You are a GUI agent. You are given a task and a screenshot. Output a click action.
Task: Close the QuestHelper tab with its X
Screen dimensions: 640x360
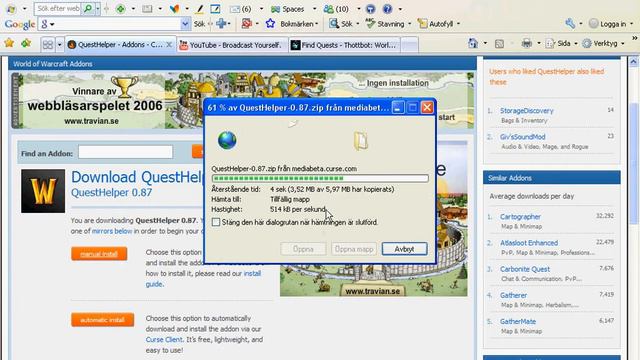[169, 44]
